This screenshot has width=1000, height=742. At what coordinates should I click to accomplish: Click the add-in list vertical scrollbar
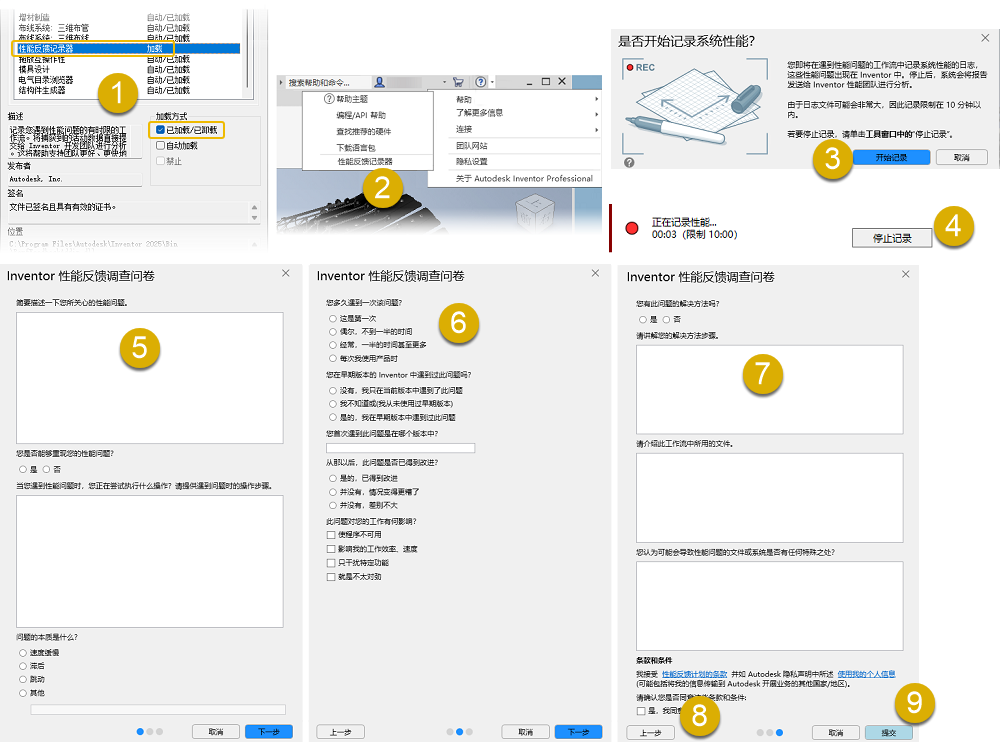coord(247,52)
